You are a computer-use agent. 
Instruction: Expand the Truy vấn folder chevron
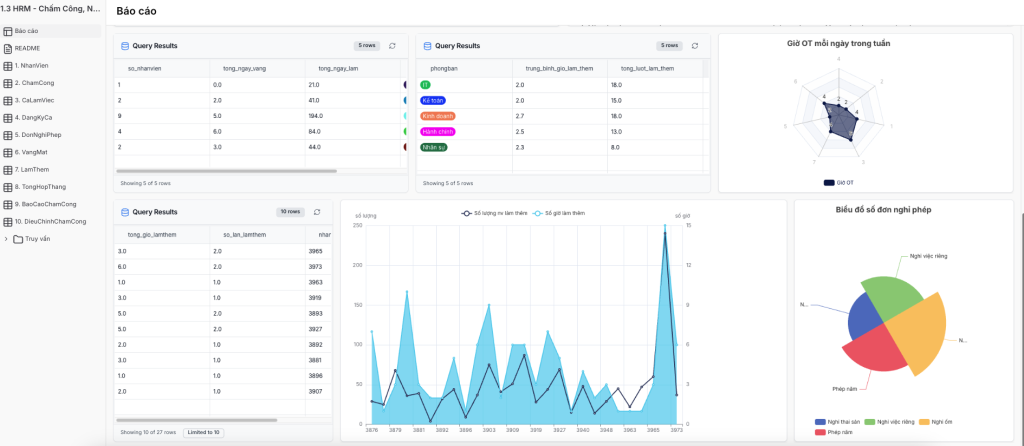click(x=6, y=238)
